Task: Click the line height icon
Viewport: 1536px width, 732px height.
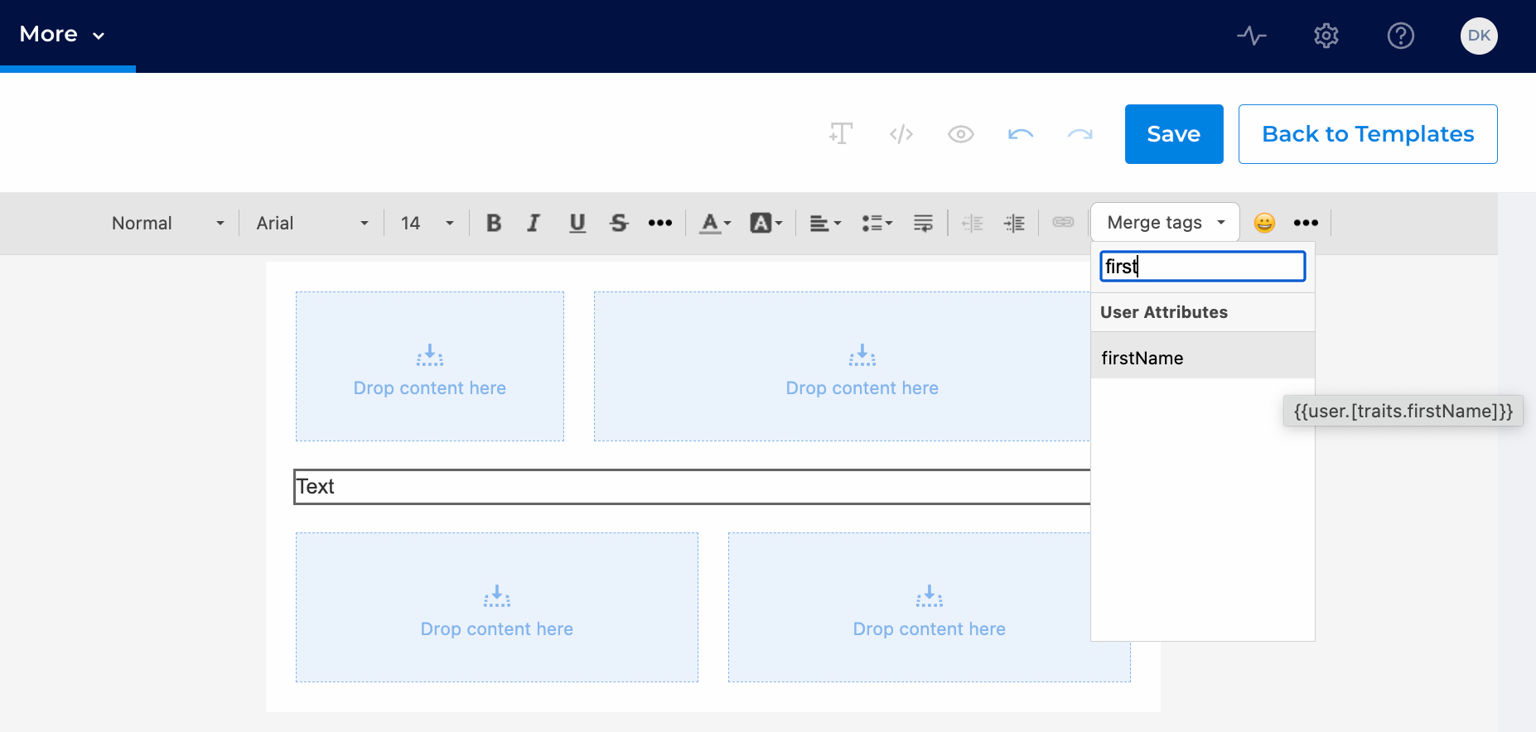Action: tap(923, 223)
